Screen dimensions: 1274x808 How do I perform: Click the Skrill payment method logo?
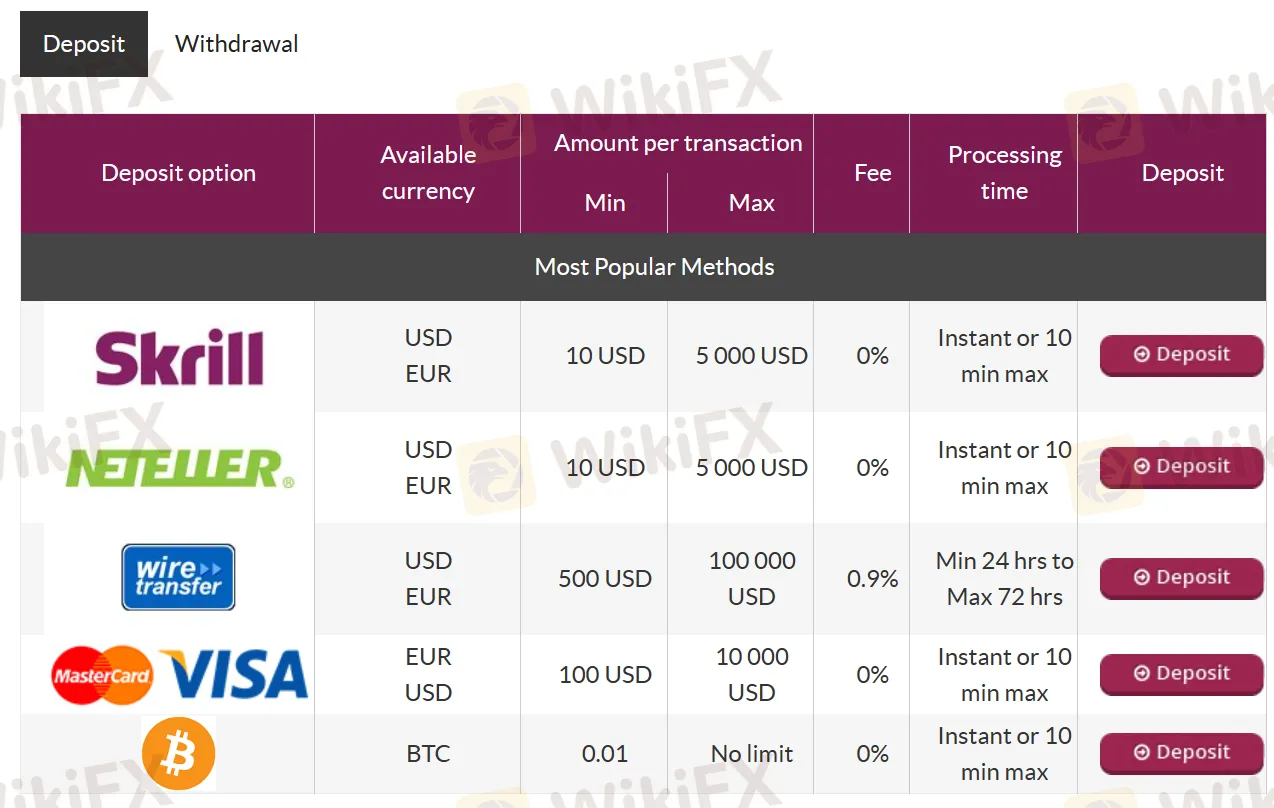point(178,355)
